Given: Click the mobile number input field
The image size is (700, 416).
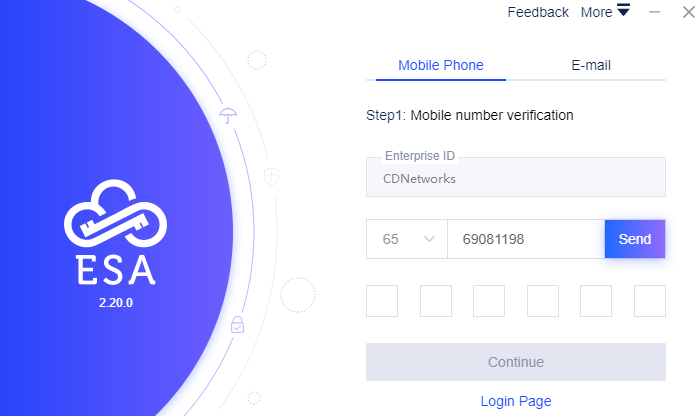Looking at the screenshot, I should (526, 239).
